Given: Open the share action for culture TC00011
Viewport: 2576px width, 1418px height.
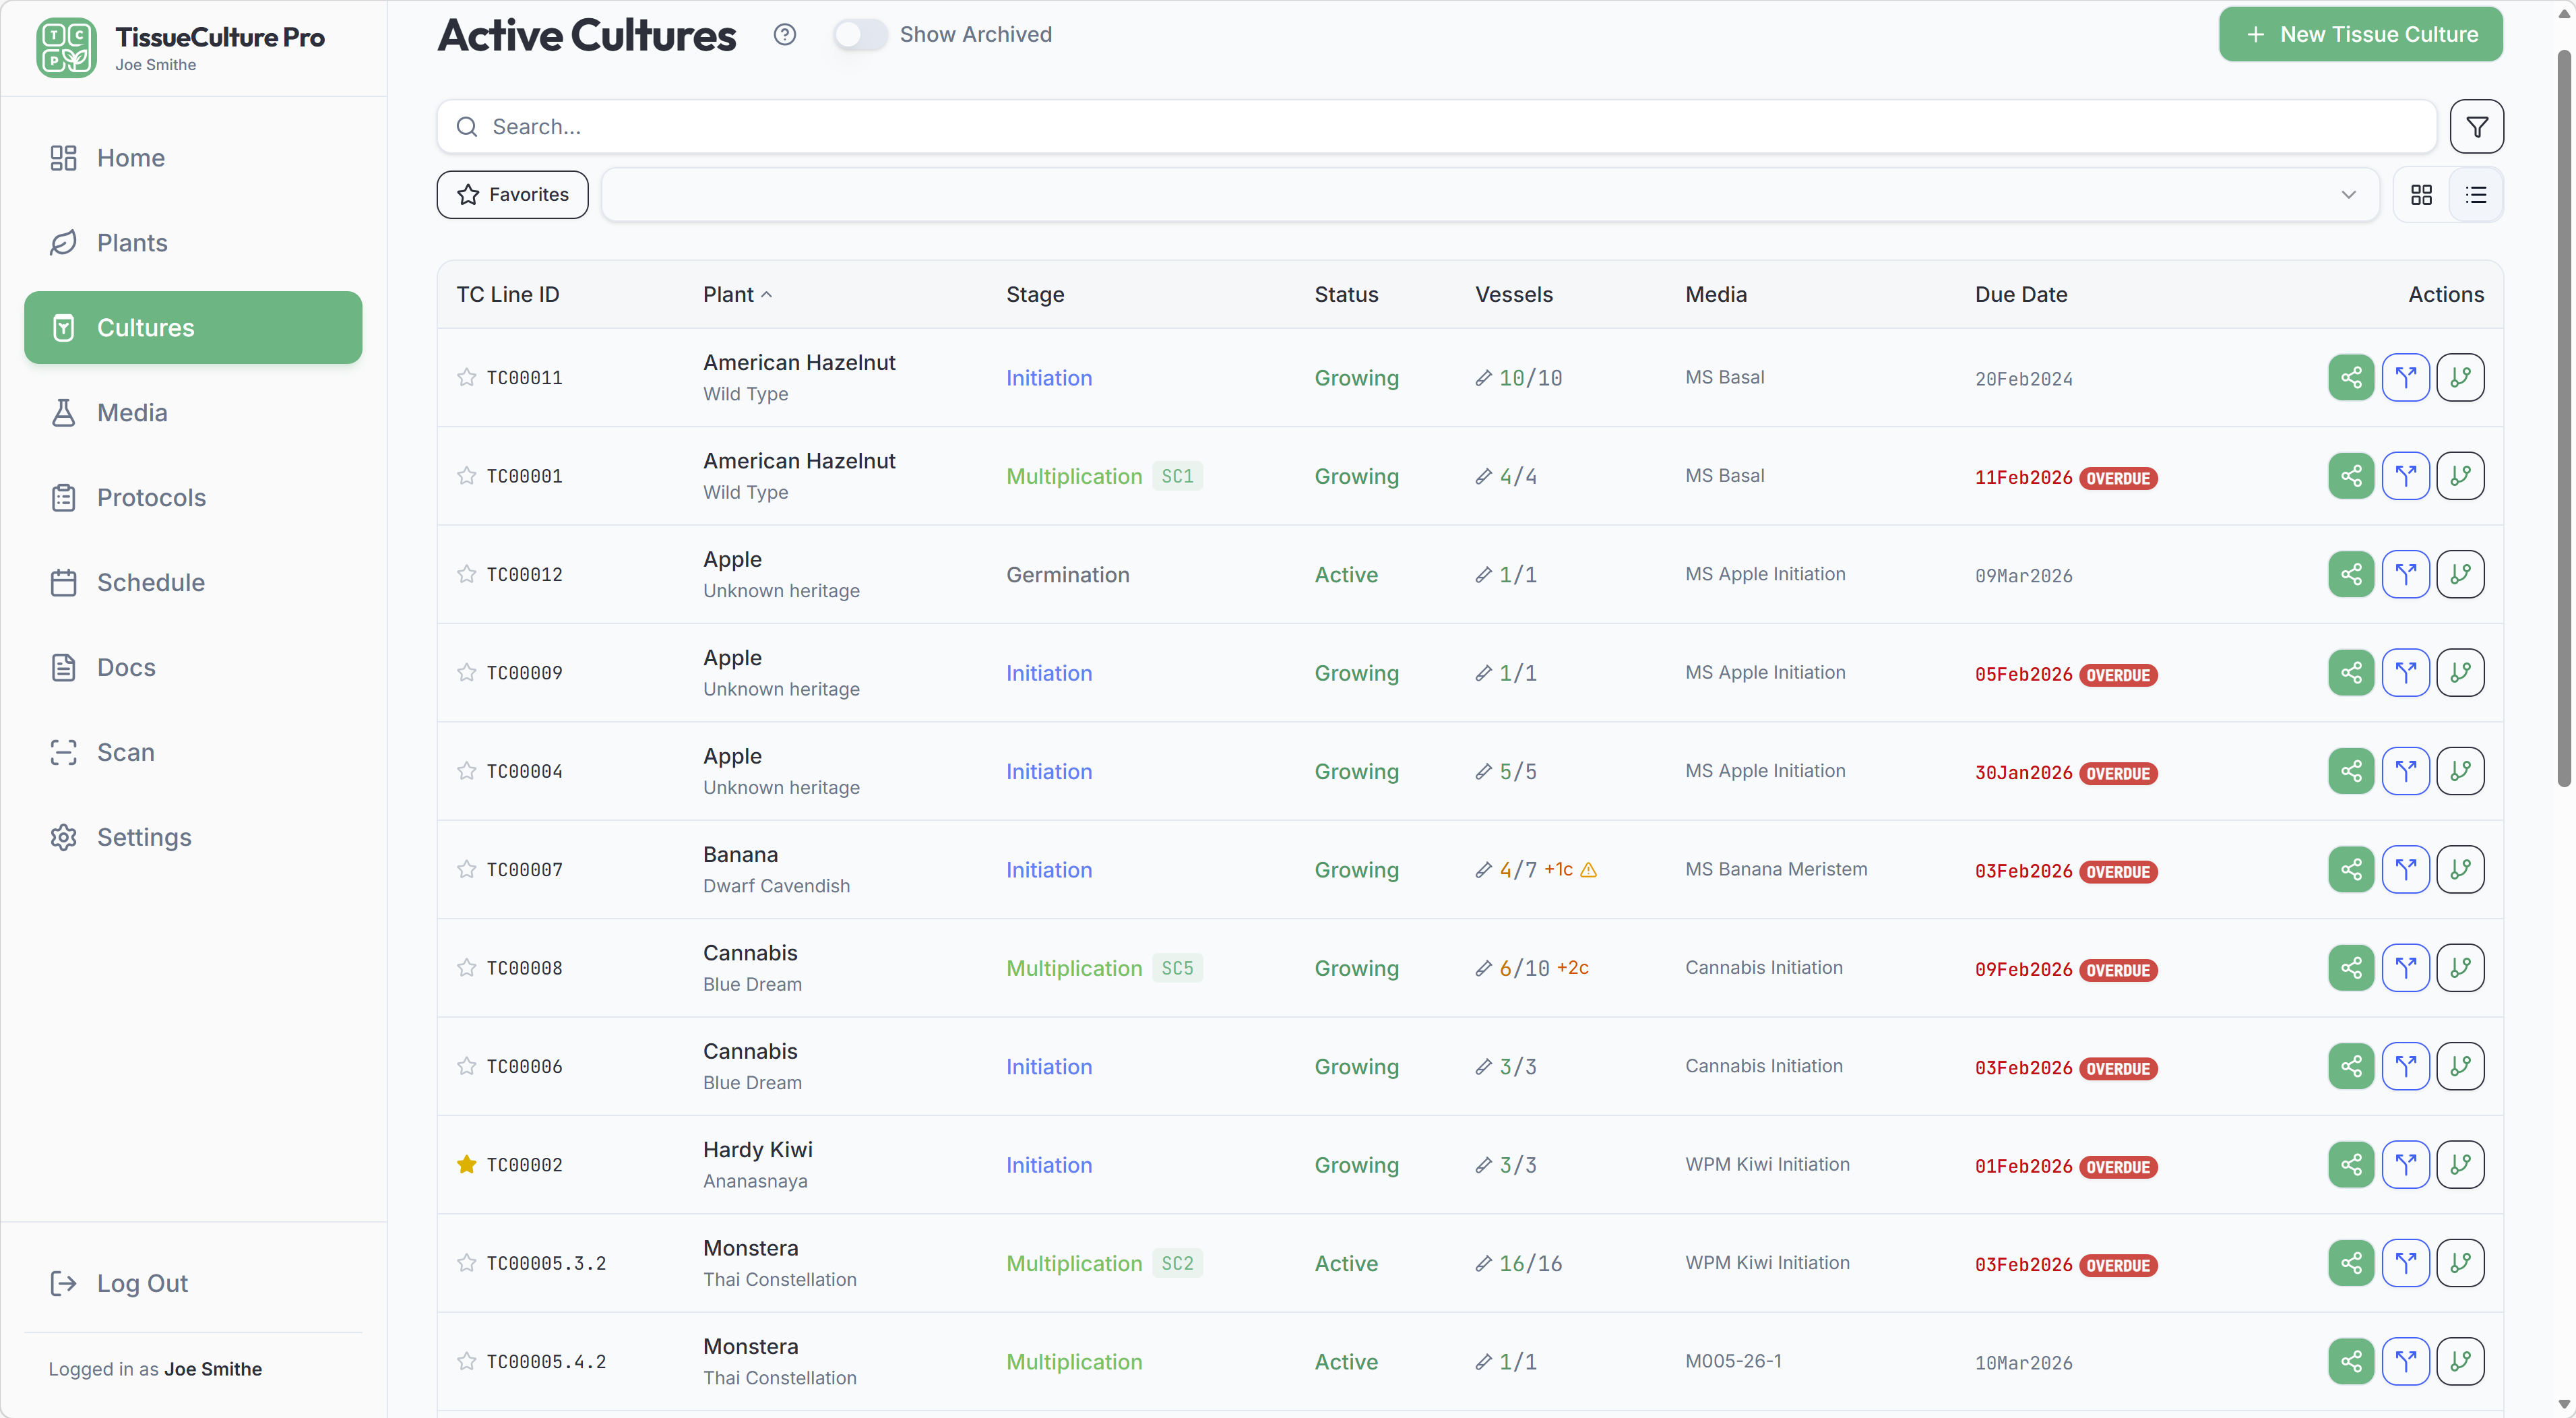Looking at the screenshot, I should [x=2350, y=377].
